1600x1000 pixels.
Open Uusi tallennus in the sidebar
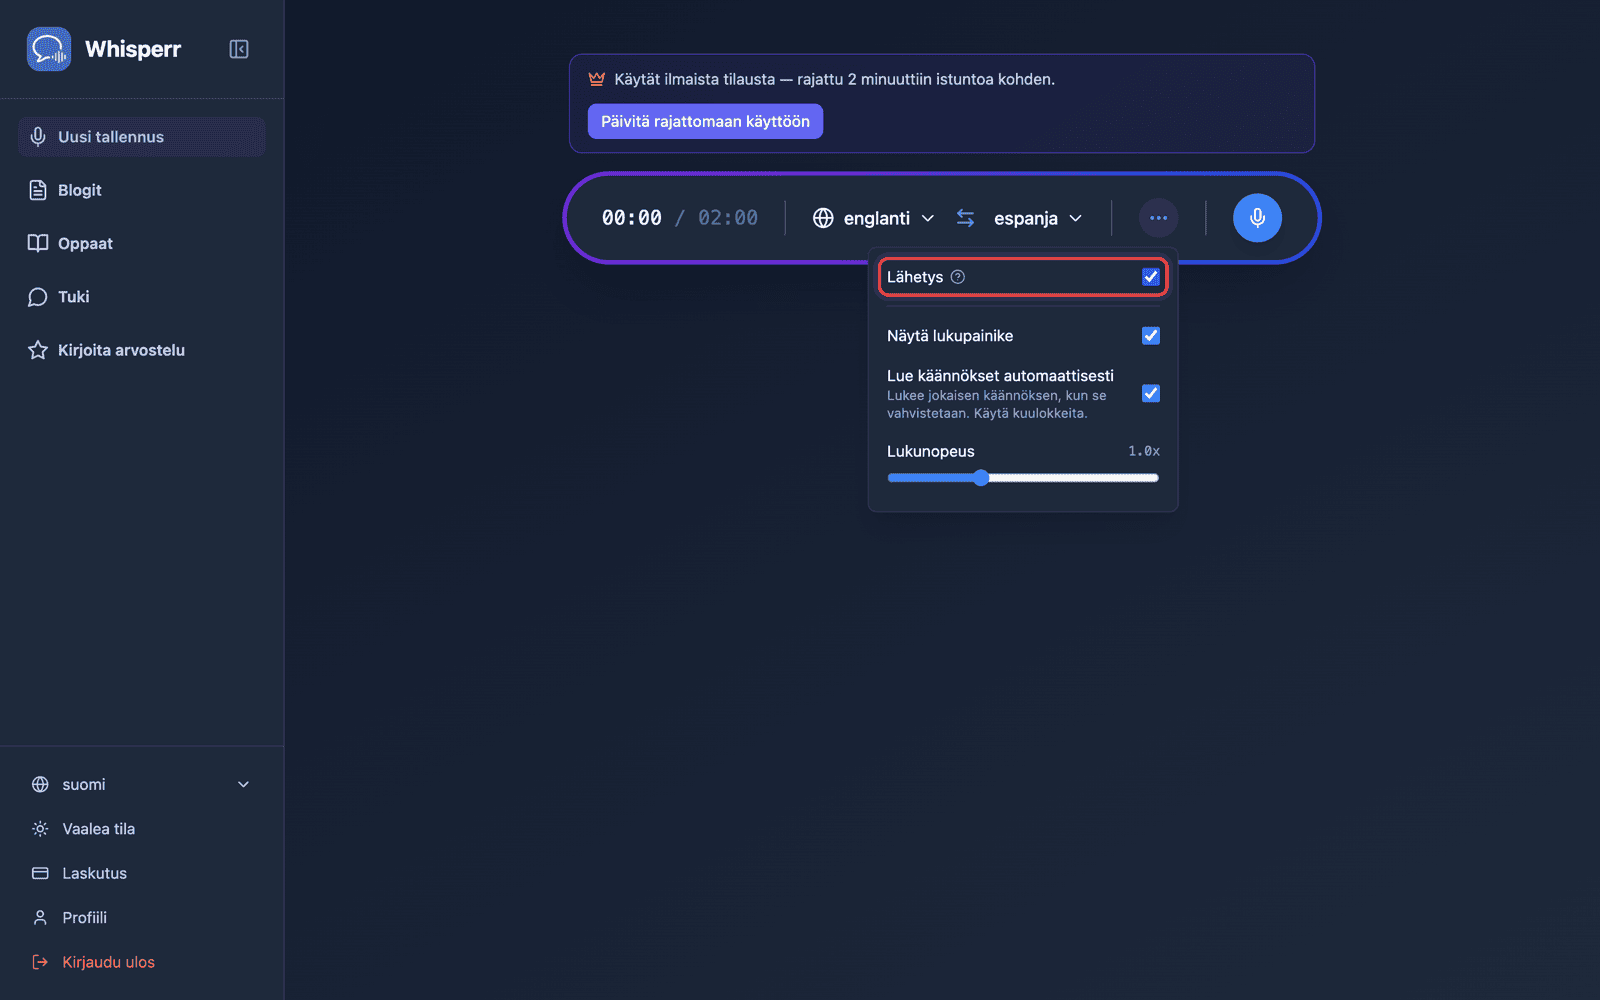click(141, 137)
